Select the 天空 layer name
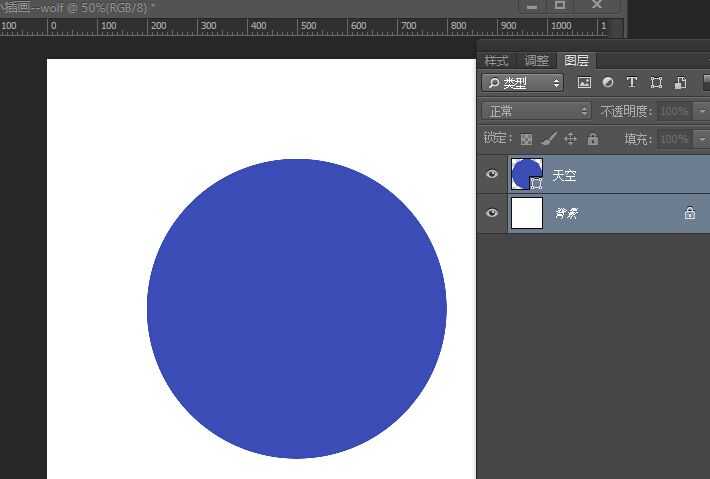 (564, 176)
